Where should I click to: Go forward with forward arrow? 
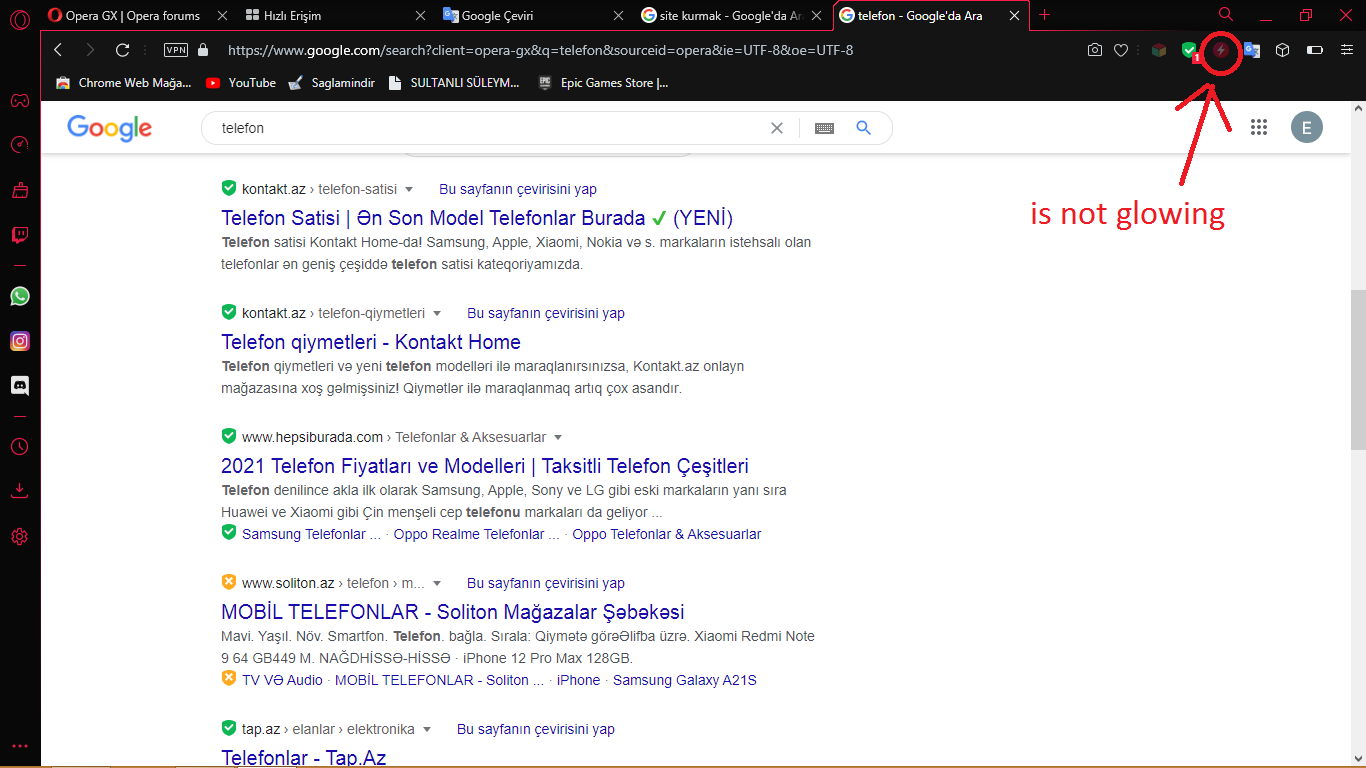[x=90, y=50]
